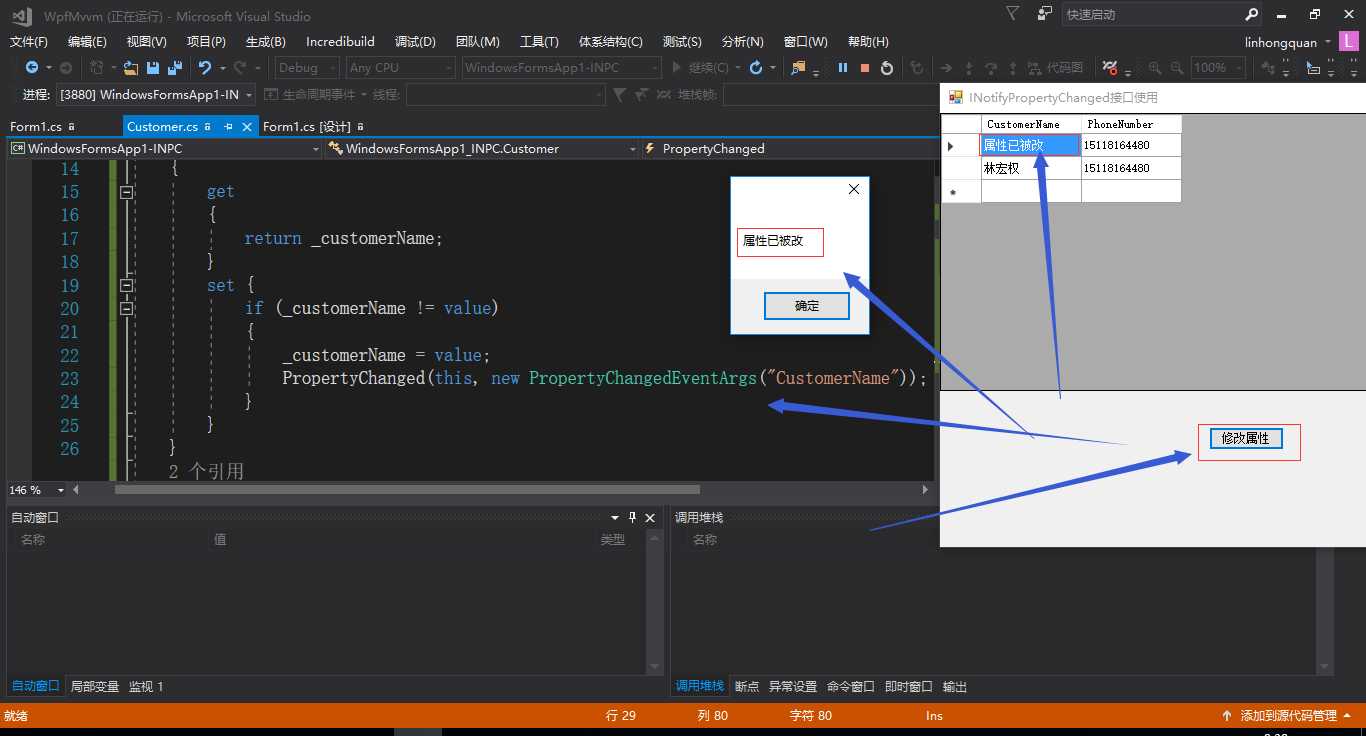Image resolution: width=1366 pixels, height=736 pixels.
Task: Click the notifications filter funnel icon
Action: click(x=1013, y=14)
